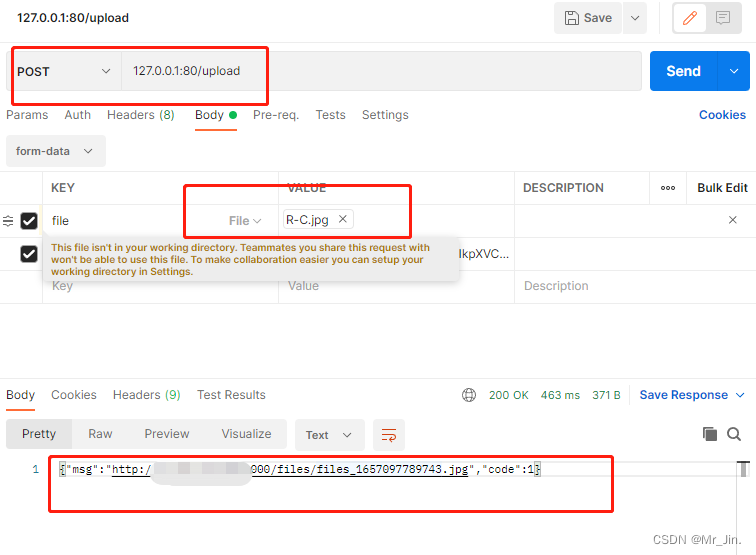Open the POST method dropdown

[x=64, y=72]
